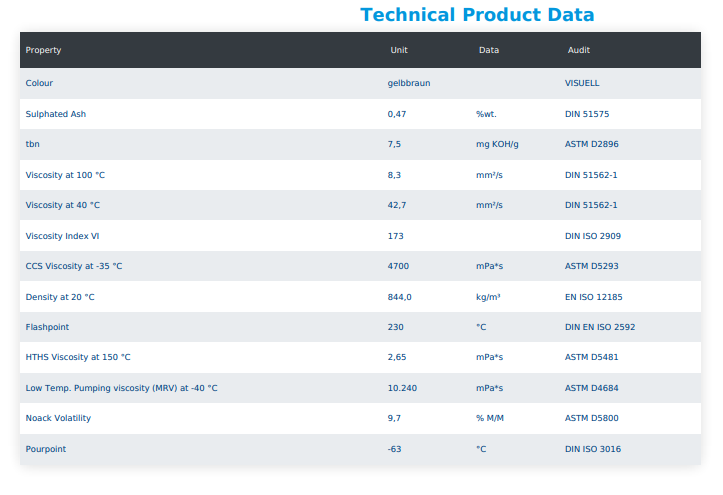Image resolution: width=723 pixels, height=495 pixels.
Task: Click '°C' in the Pourpoint row
Action: (481, 449)
